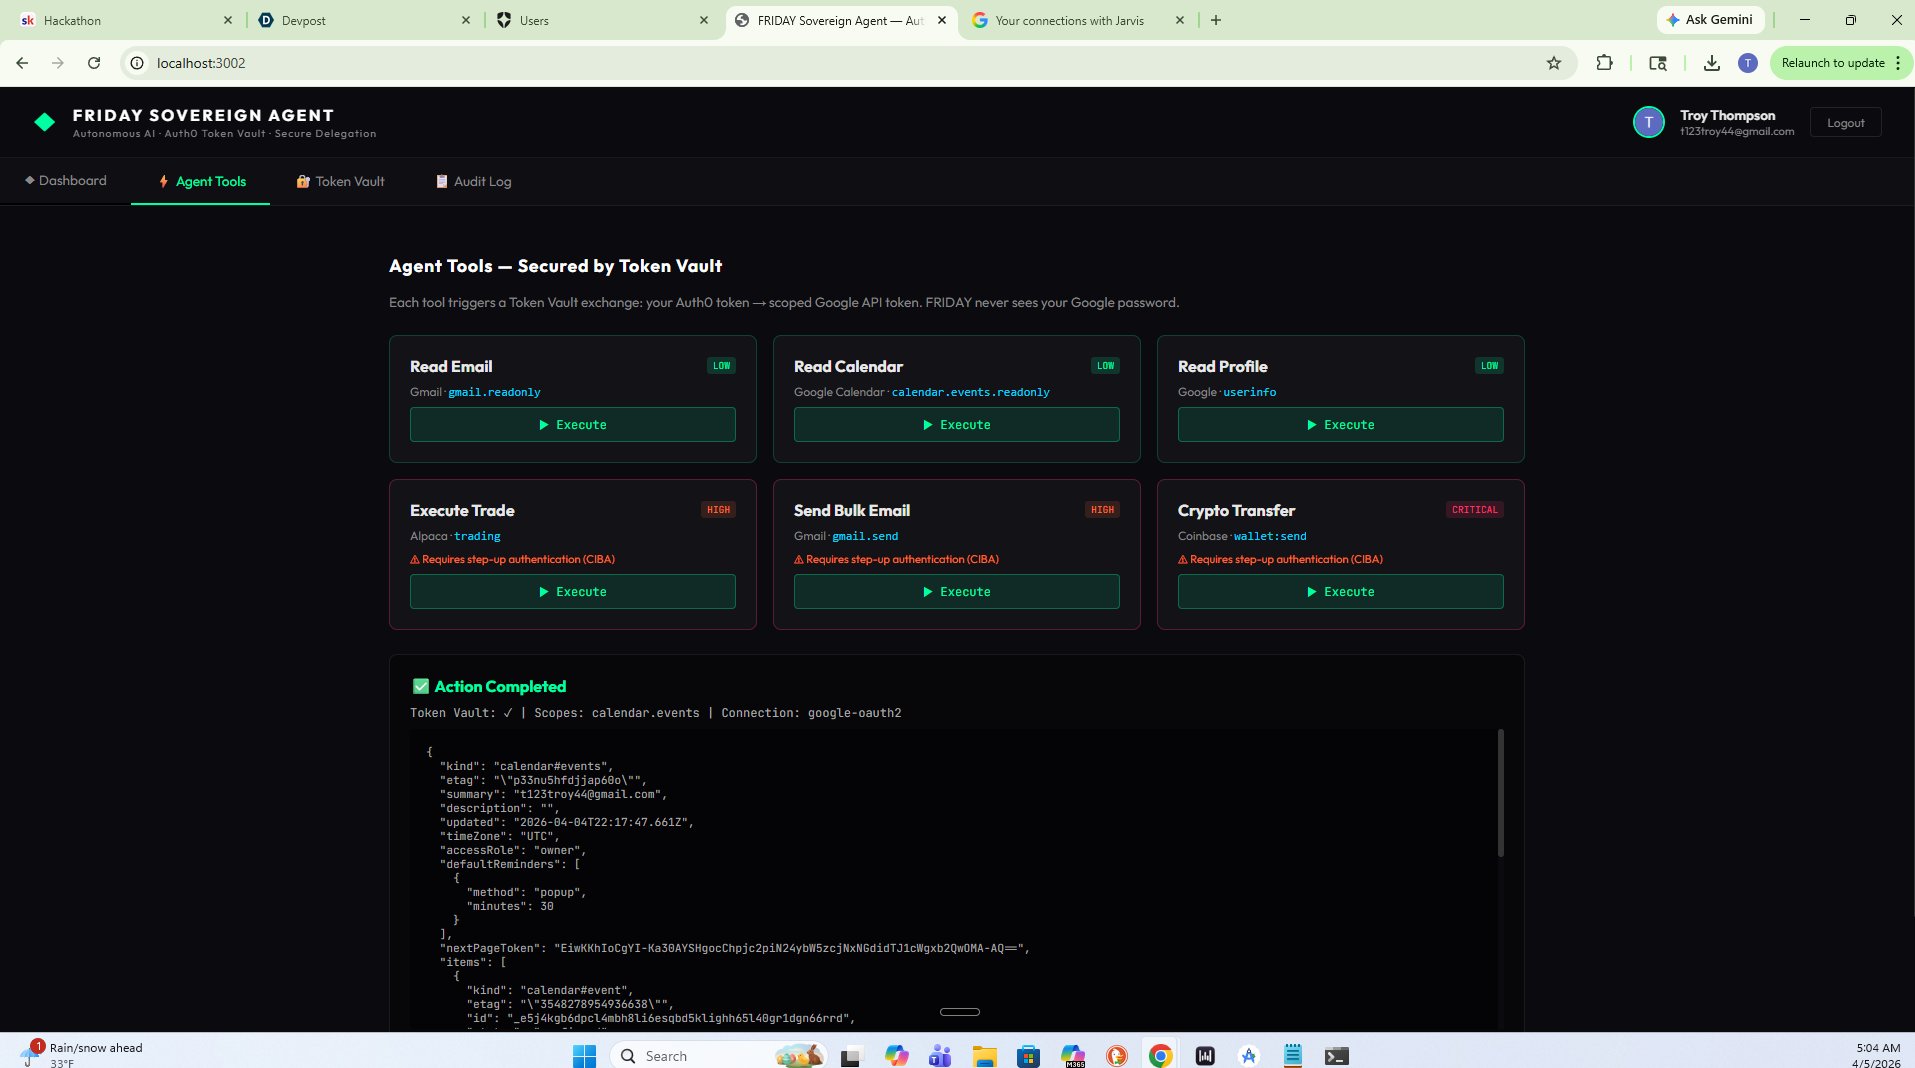The width and height of the screenshot is (1915, 1068).
Task: Open the Notepad icon in the taskbar
Action: pyautogui.click(x=1293, y=1056)
